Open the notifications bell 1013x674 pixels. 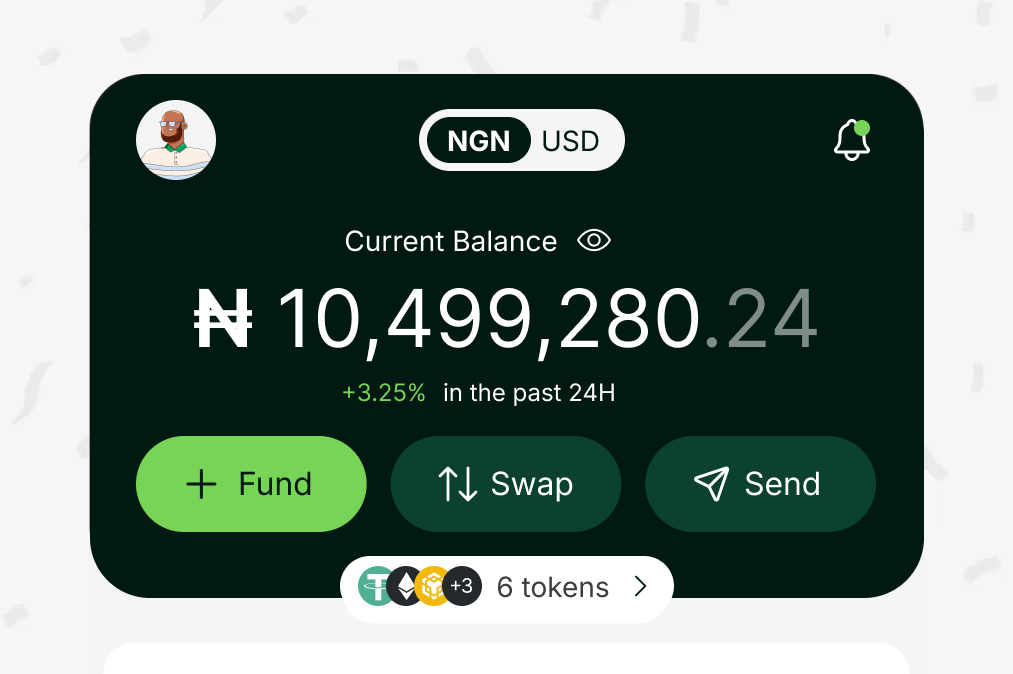(x=851, y=140)
